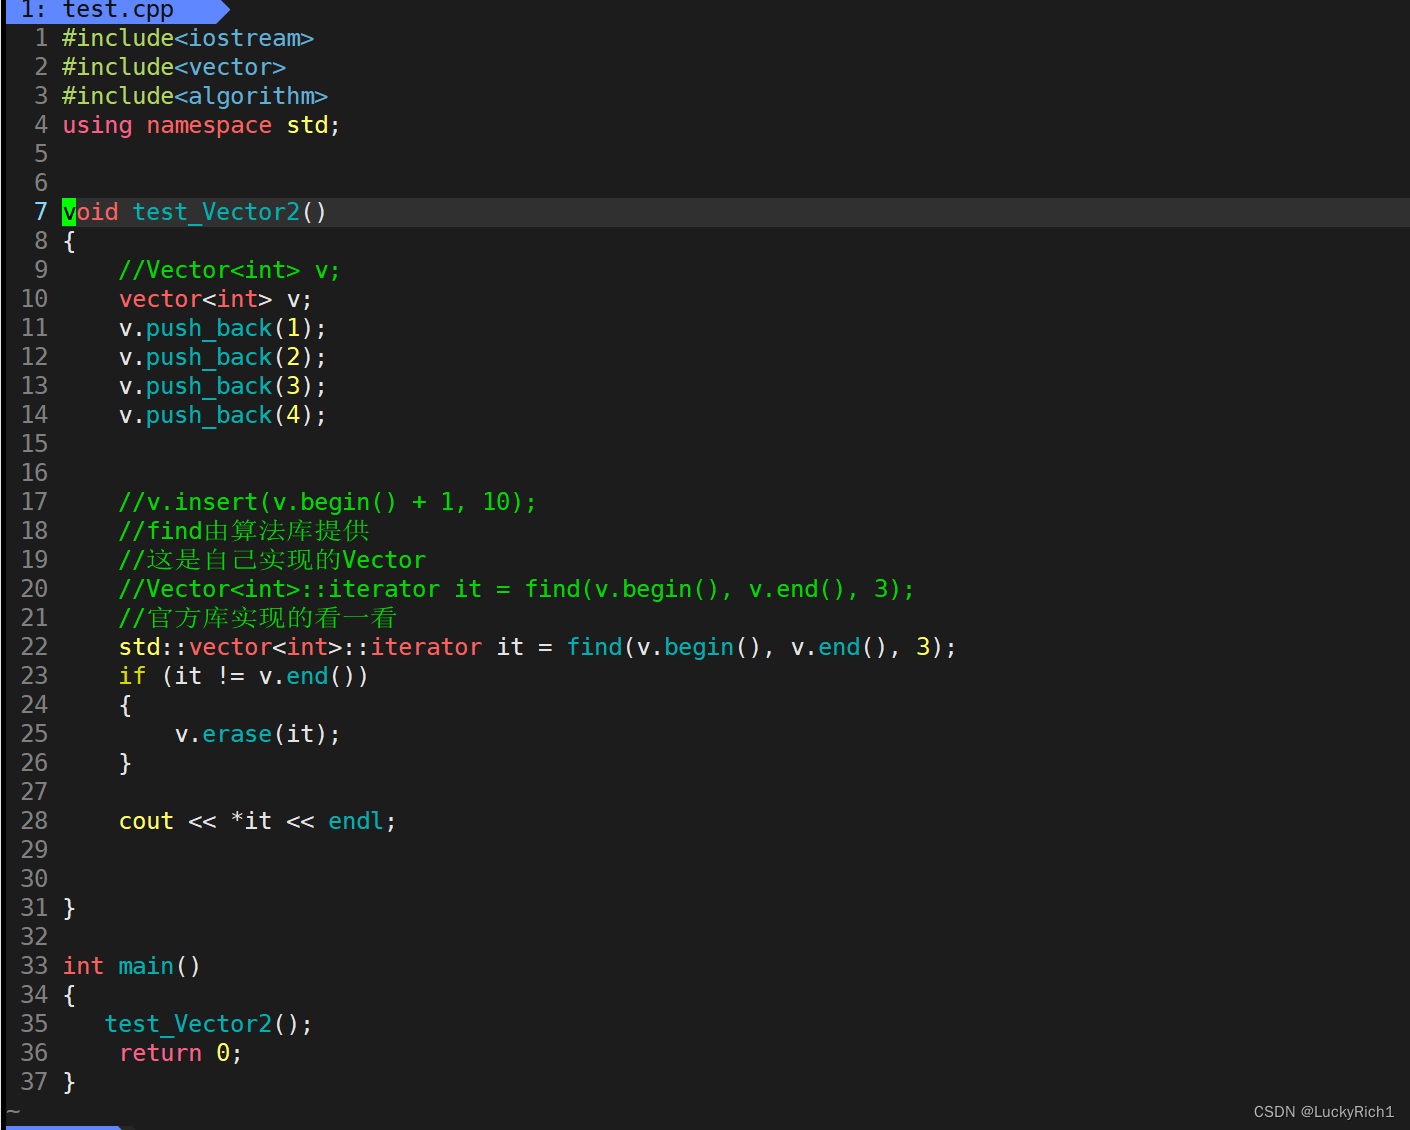Click the opening brace on line 8
This screenshot has height=1130, width=1410.
pyautogui.click(x=69, y=241)
